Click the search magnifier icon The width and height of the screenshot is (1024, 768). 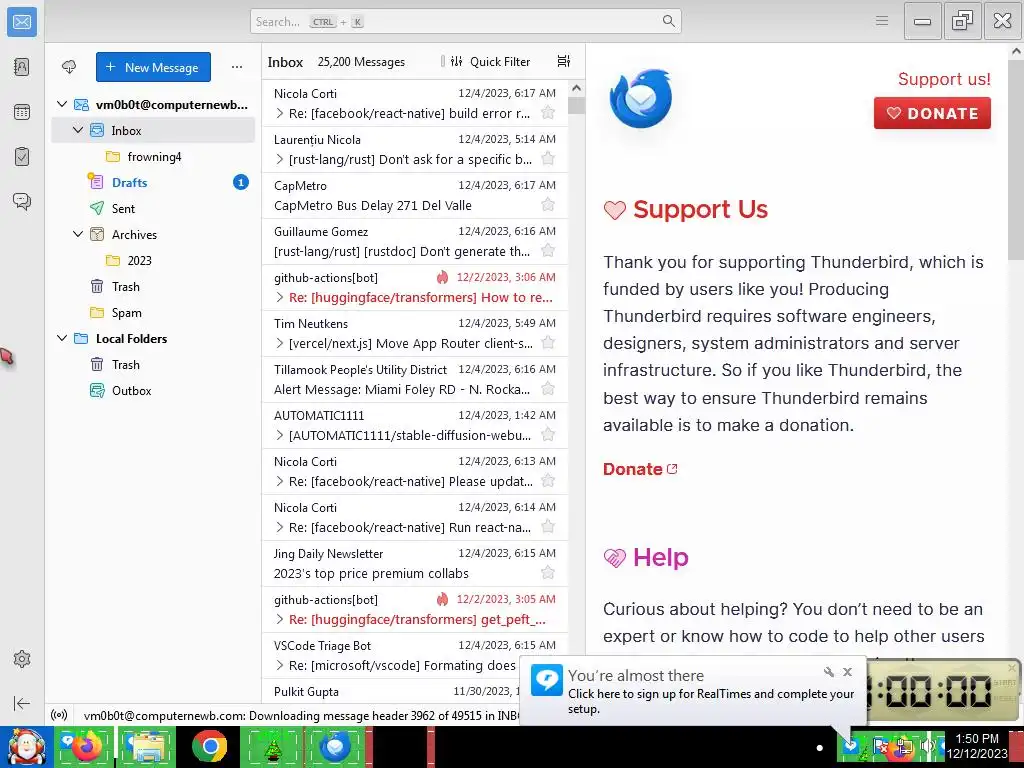pos(668,22)
